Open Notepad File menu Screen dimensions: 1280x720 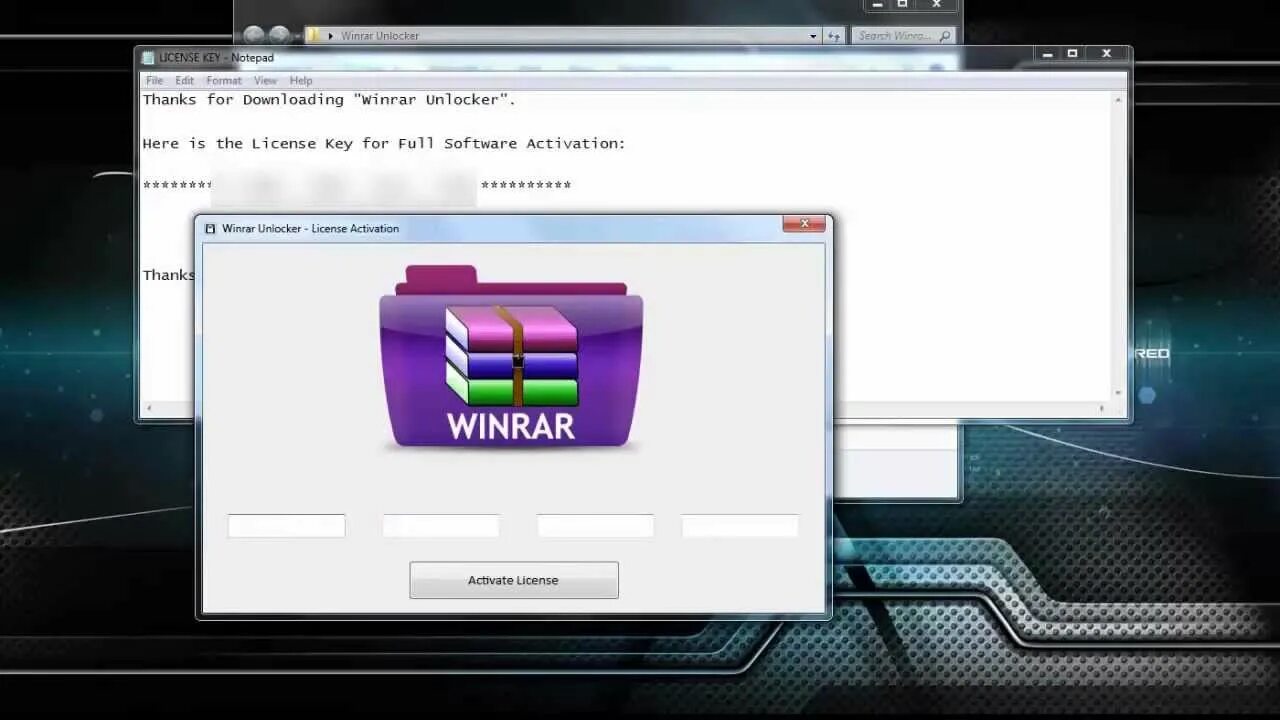(154, 80)
